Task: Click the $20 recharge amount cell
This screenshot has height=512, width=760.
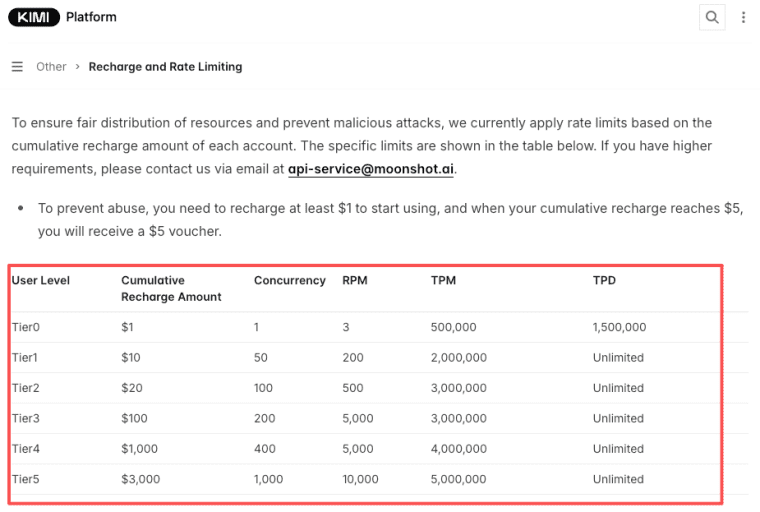Action: coord(132,388)
